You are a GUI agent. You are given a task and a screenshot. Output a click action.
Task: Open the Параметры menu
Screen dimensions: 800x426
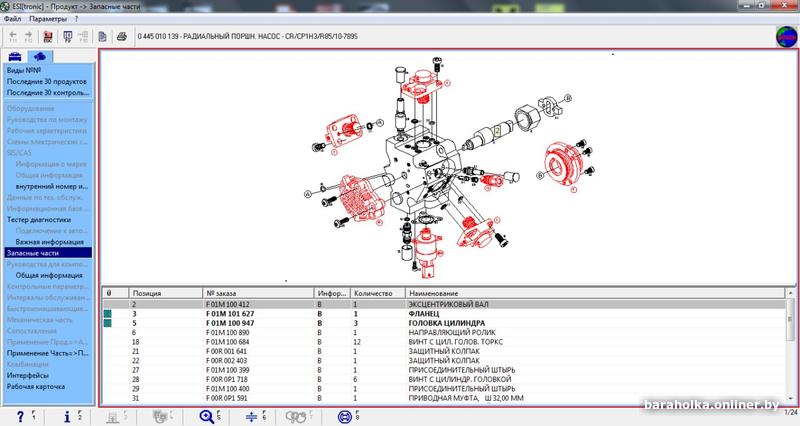point(48,19)
